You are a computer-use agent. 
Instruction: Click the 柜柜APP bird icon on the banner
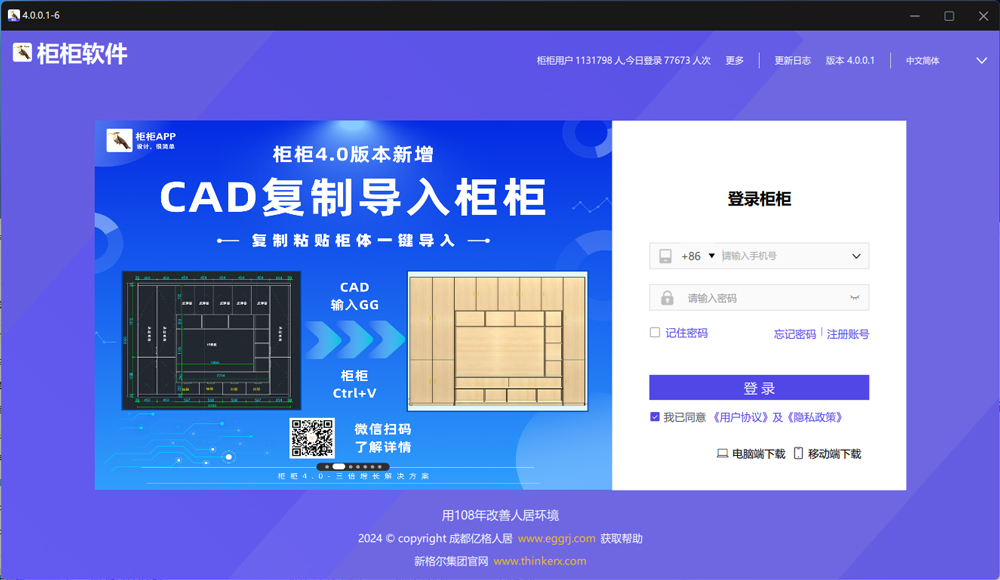119,140
